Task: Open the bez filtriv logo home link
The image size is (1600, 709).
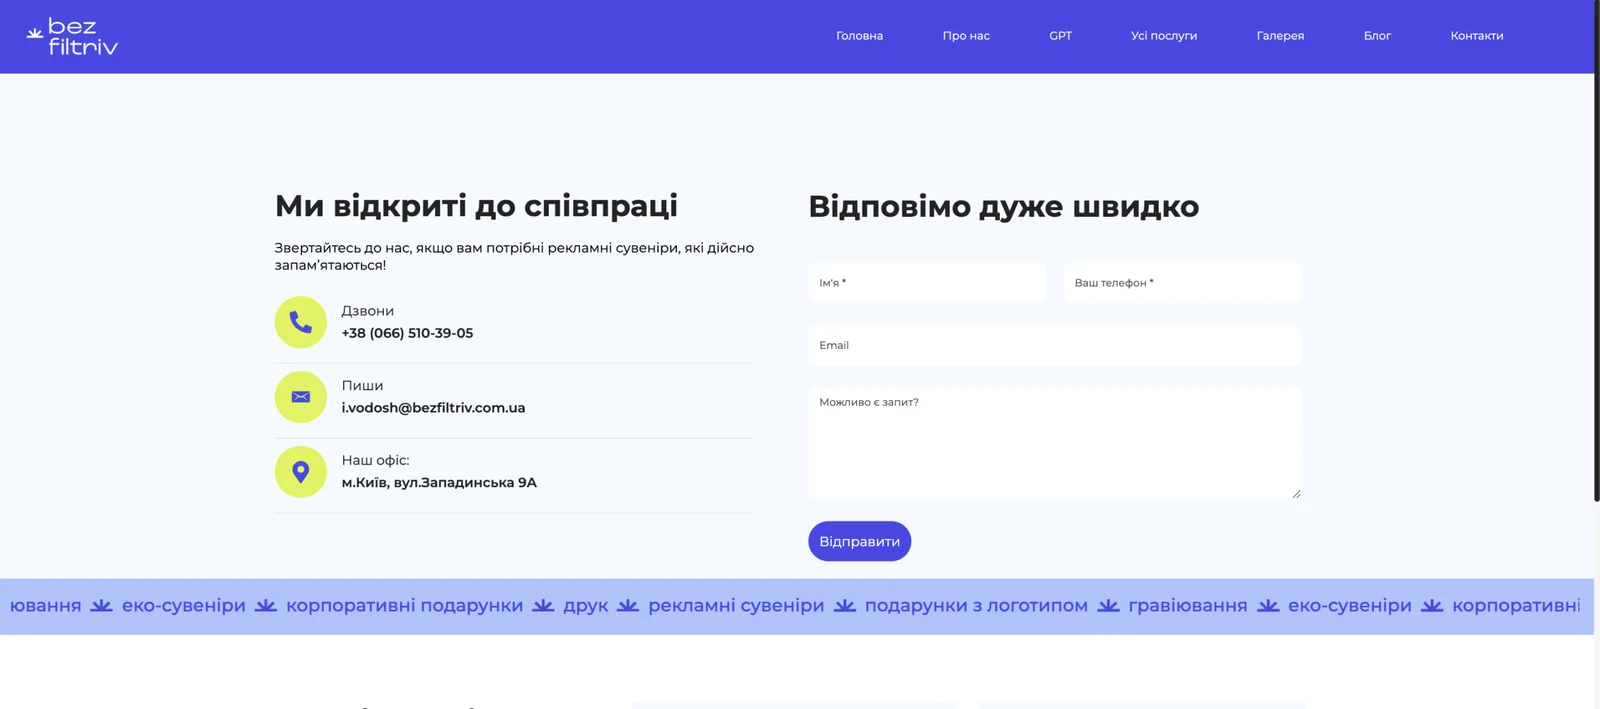Action: tap(72, 37)
